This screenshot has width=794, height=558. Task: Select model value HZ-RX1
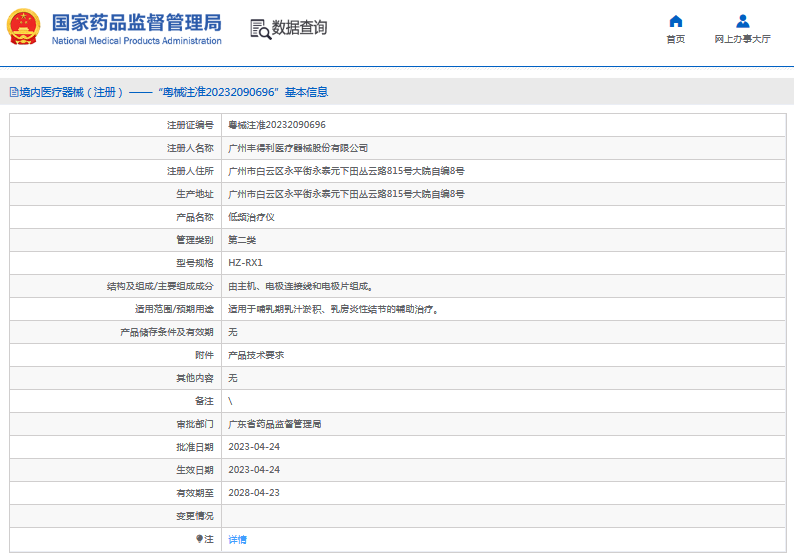coord(245,263)
